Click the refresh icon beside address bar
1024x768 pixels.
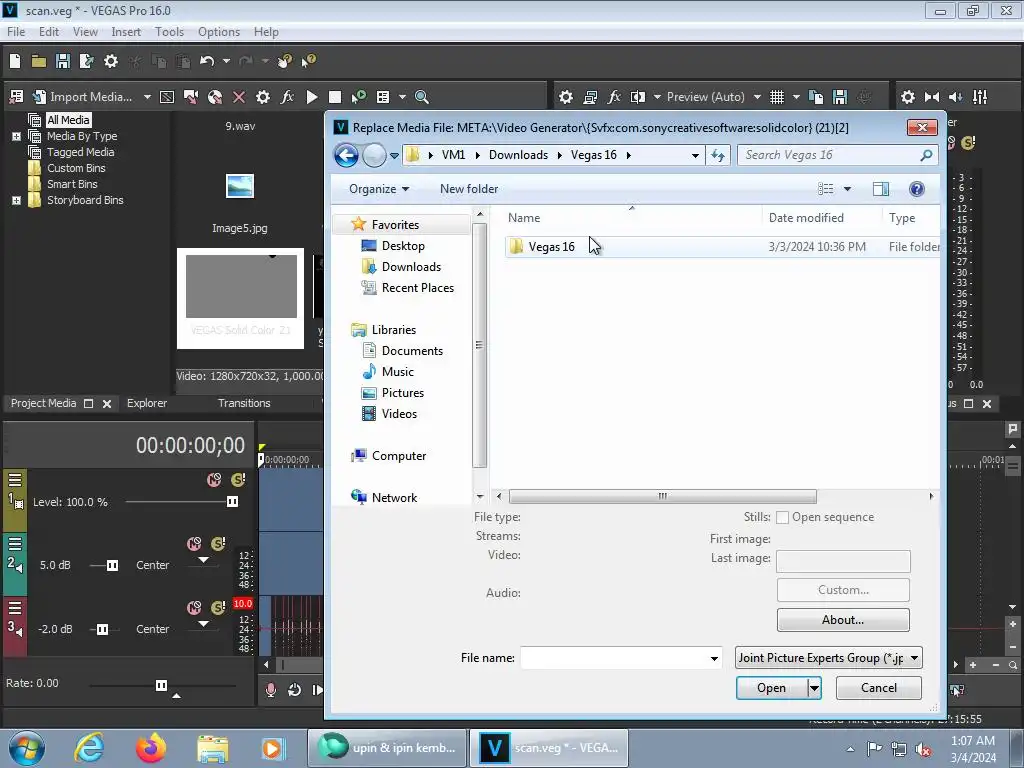tap(718, 155)
